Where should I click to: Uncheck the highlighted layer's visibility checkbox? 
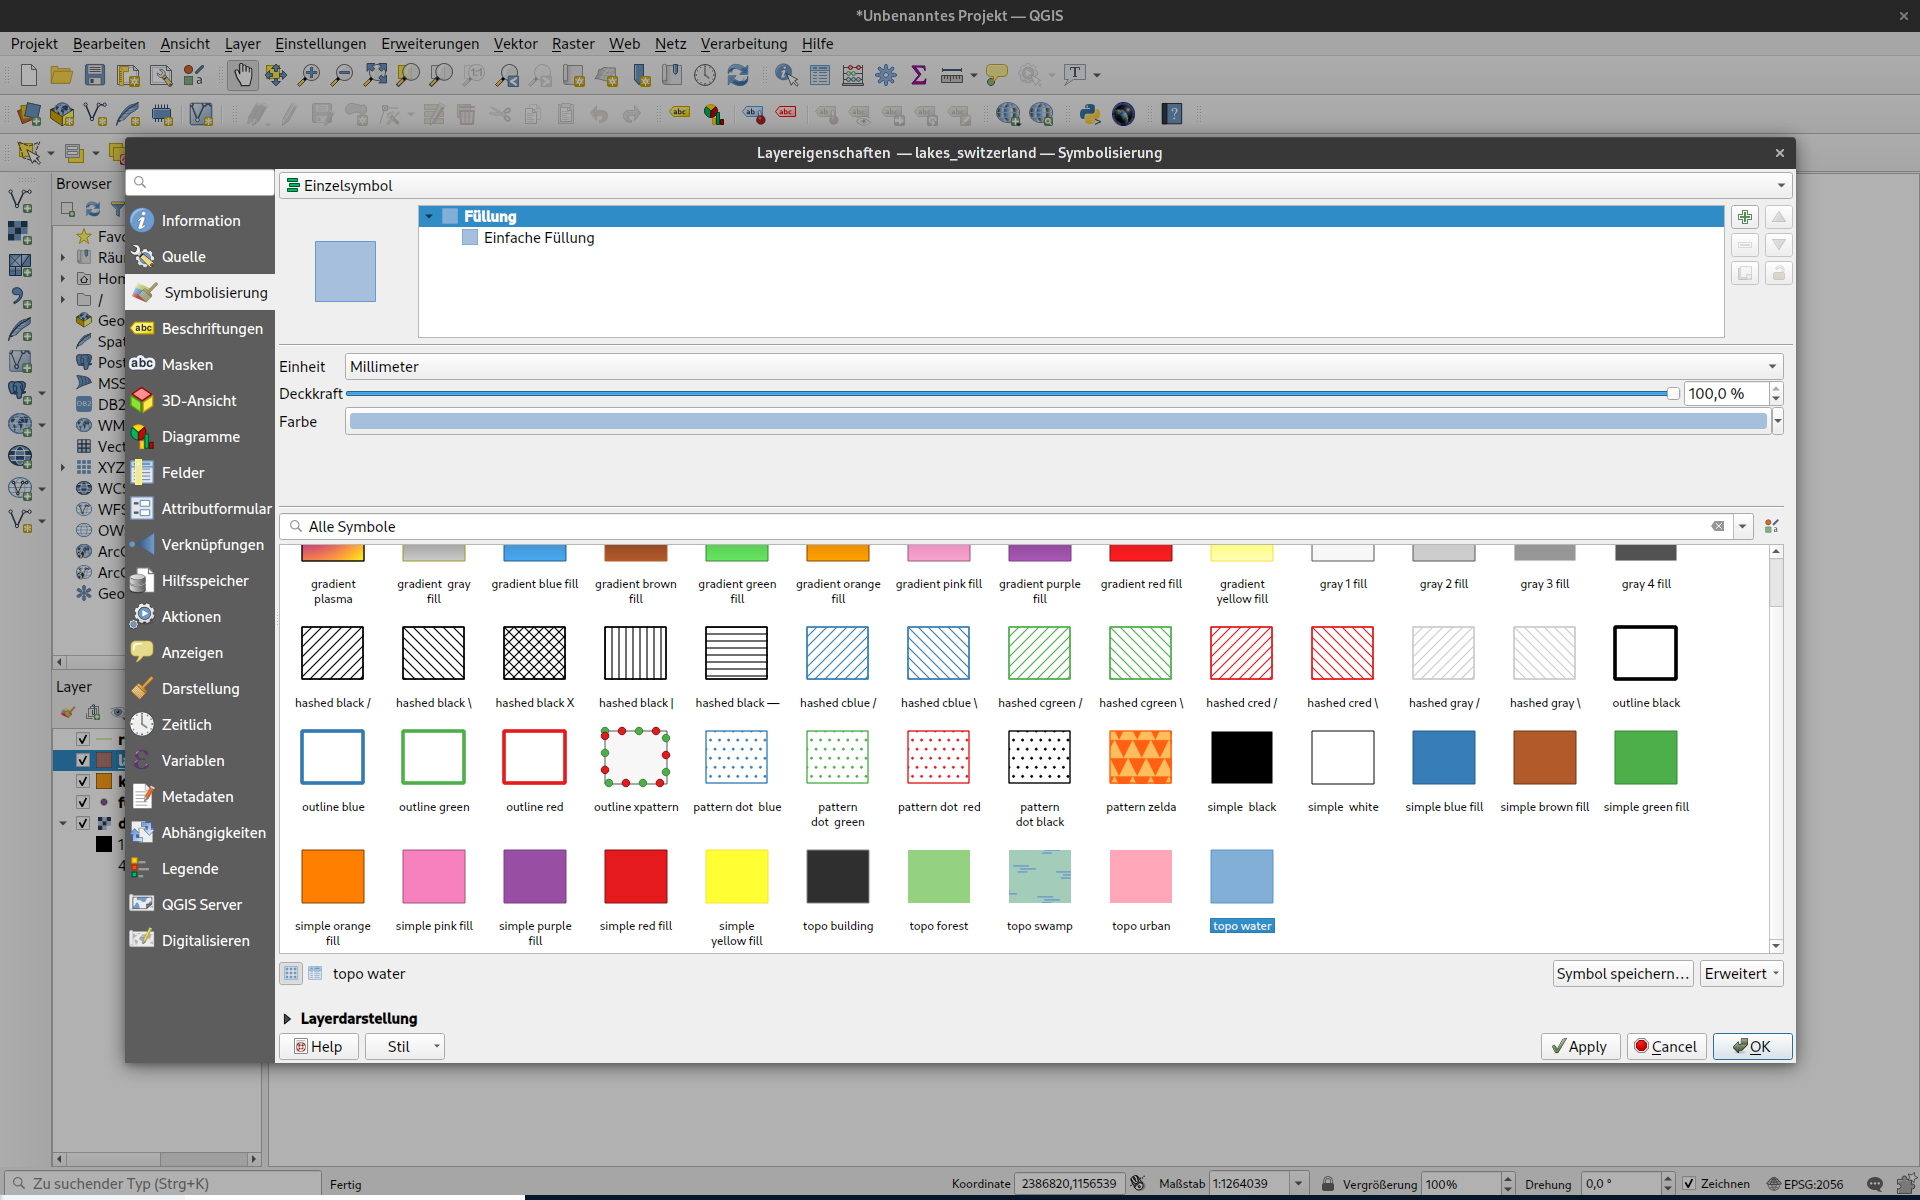83,760
